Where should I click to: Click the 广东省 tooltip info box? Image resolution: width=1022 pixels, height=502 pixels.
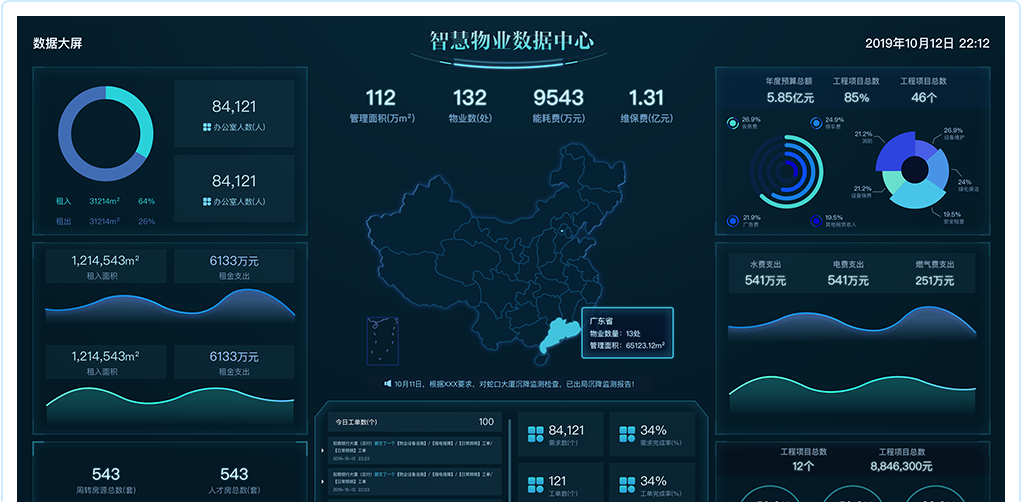tap(627, 333)
